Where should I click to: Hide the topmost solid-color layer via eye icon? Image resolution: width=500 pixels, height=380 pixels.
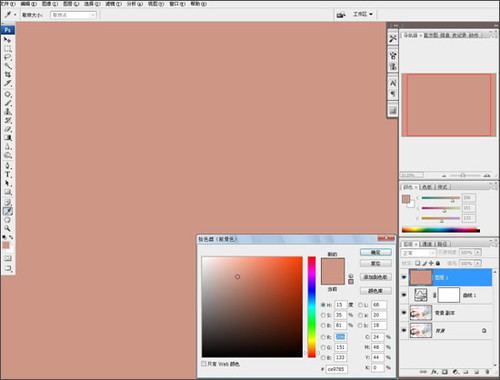(x=404, y=277)
